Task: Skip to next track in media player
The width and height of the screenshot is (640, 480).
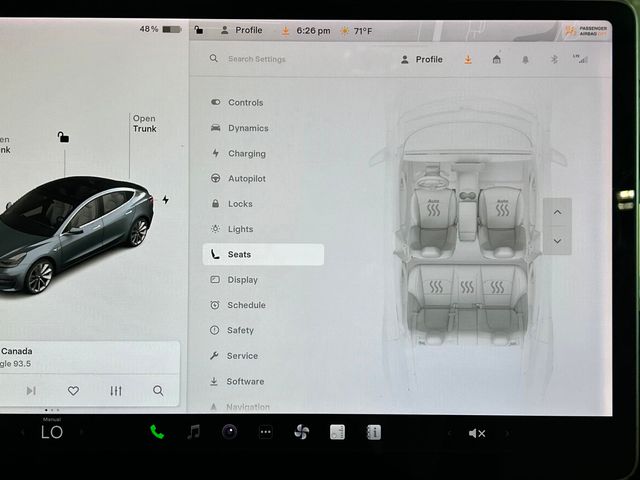Action: 31,391
